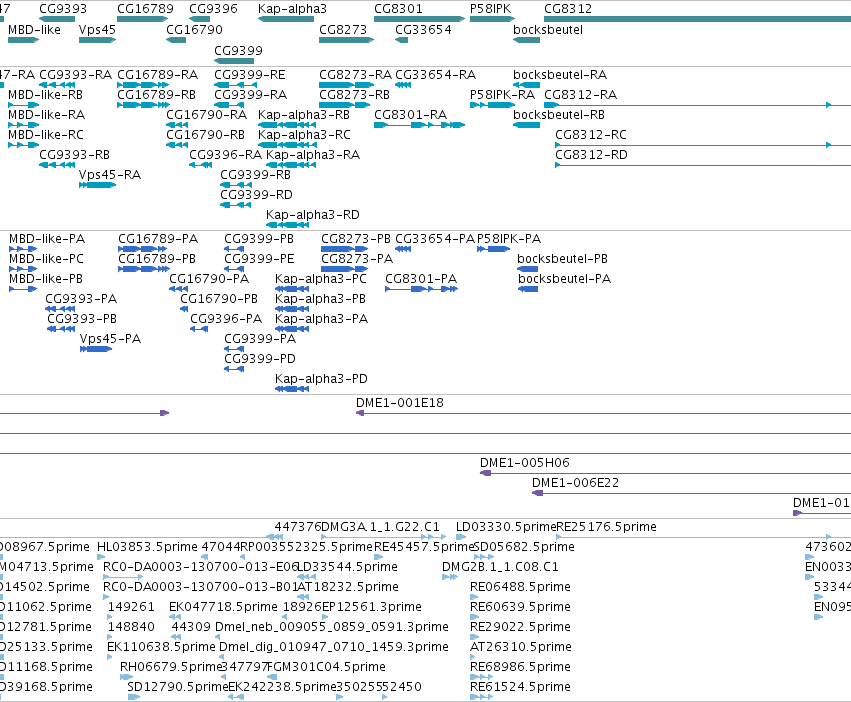
Task: Select the P58IPK gene label
Action: pyautogui.click(x=490, y=9)
